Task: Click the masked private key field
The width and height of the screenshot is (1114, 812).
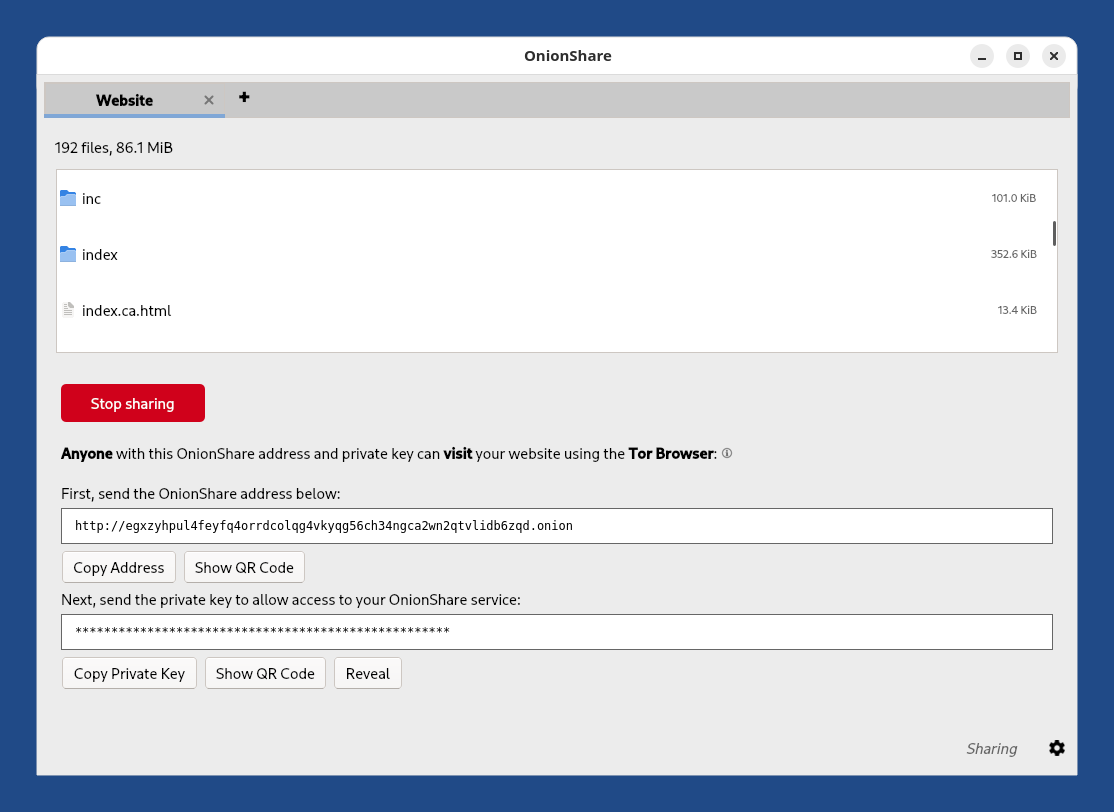Action: click(x=556, y=632)
